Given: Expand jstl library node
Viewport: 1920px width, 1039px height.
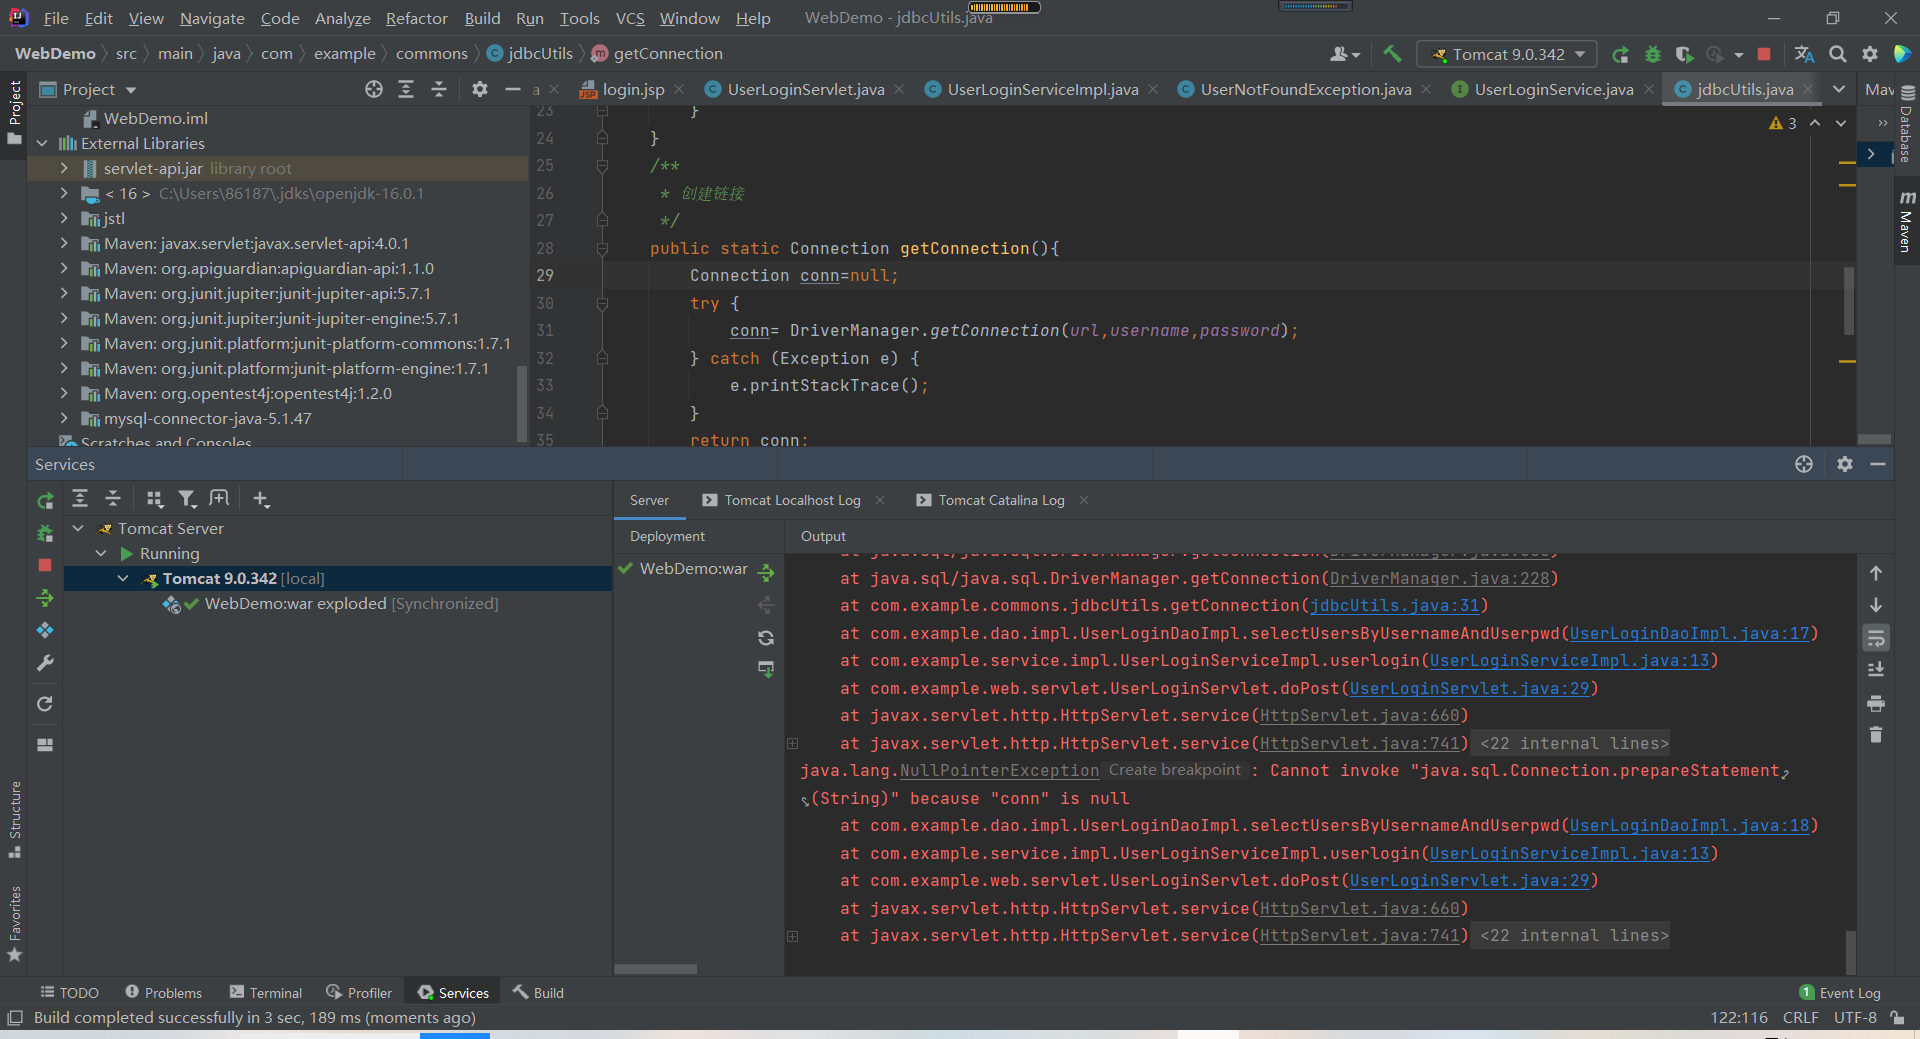Looking at the screenshot, I should [64, 218].
